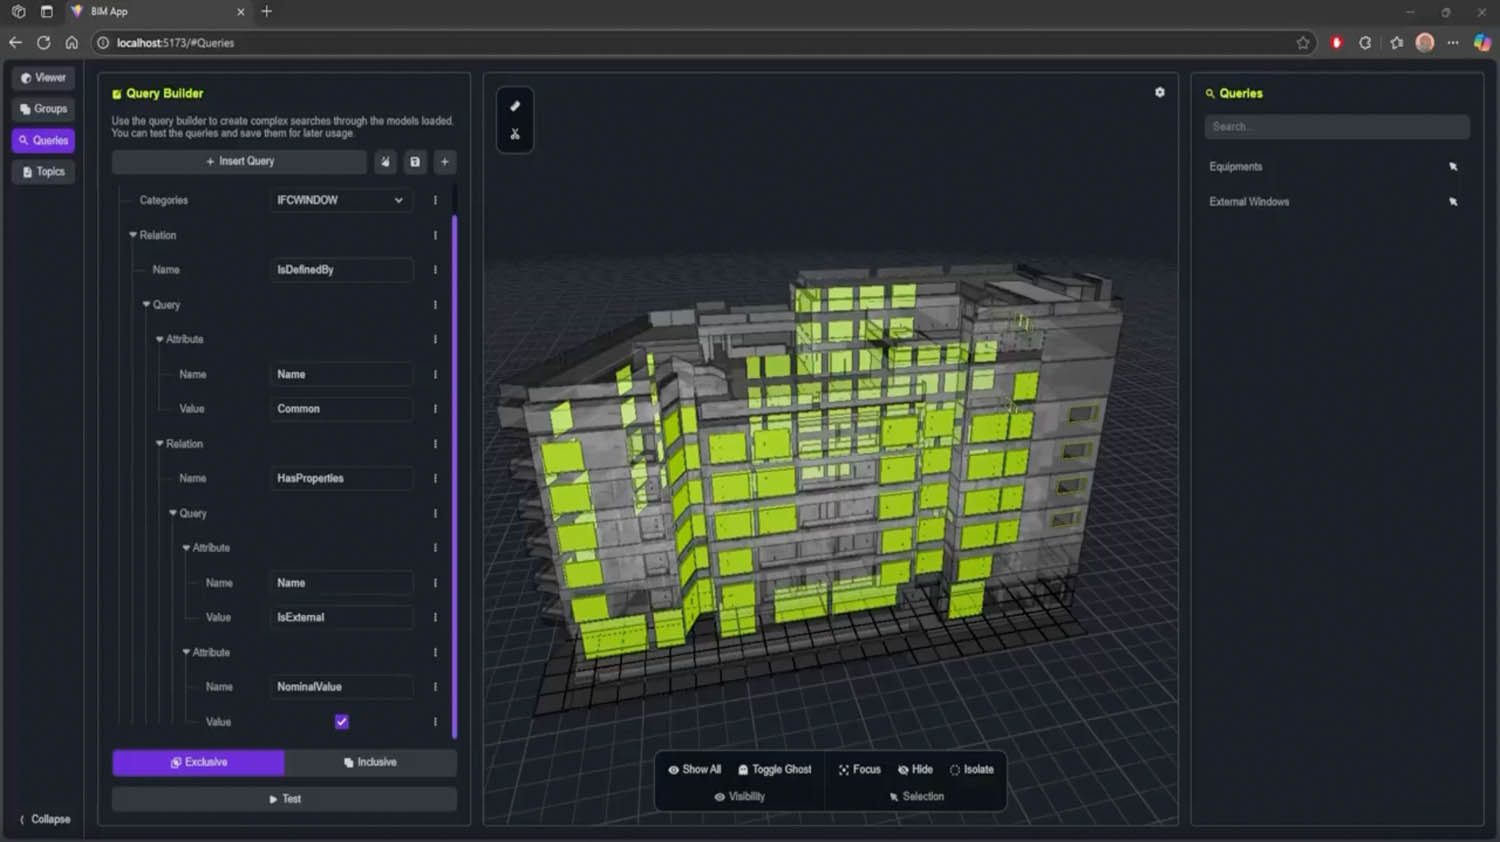Uncheck the NominalValue Value checkbox

(342, 722)
